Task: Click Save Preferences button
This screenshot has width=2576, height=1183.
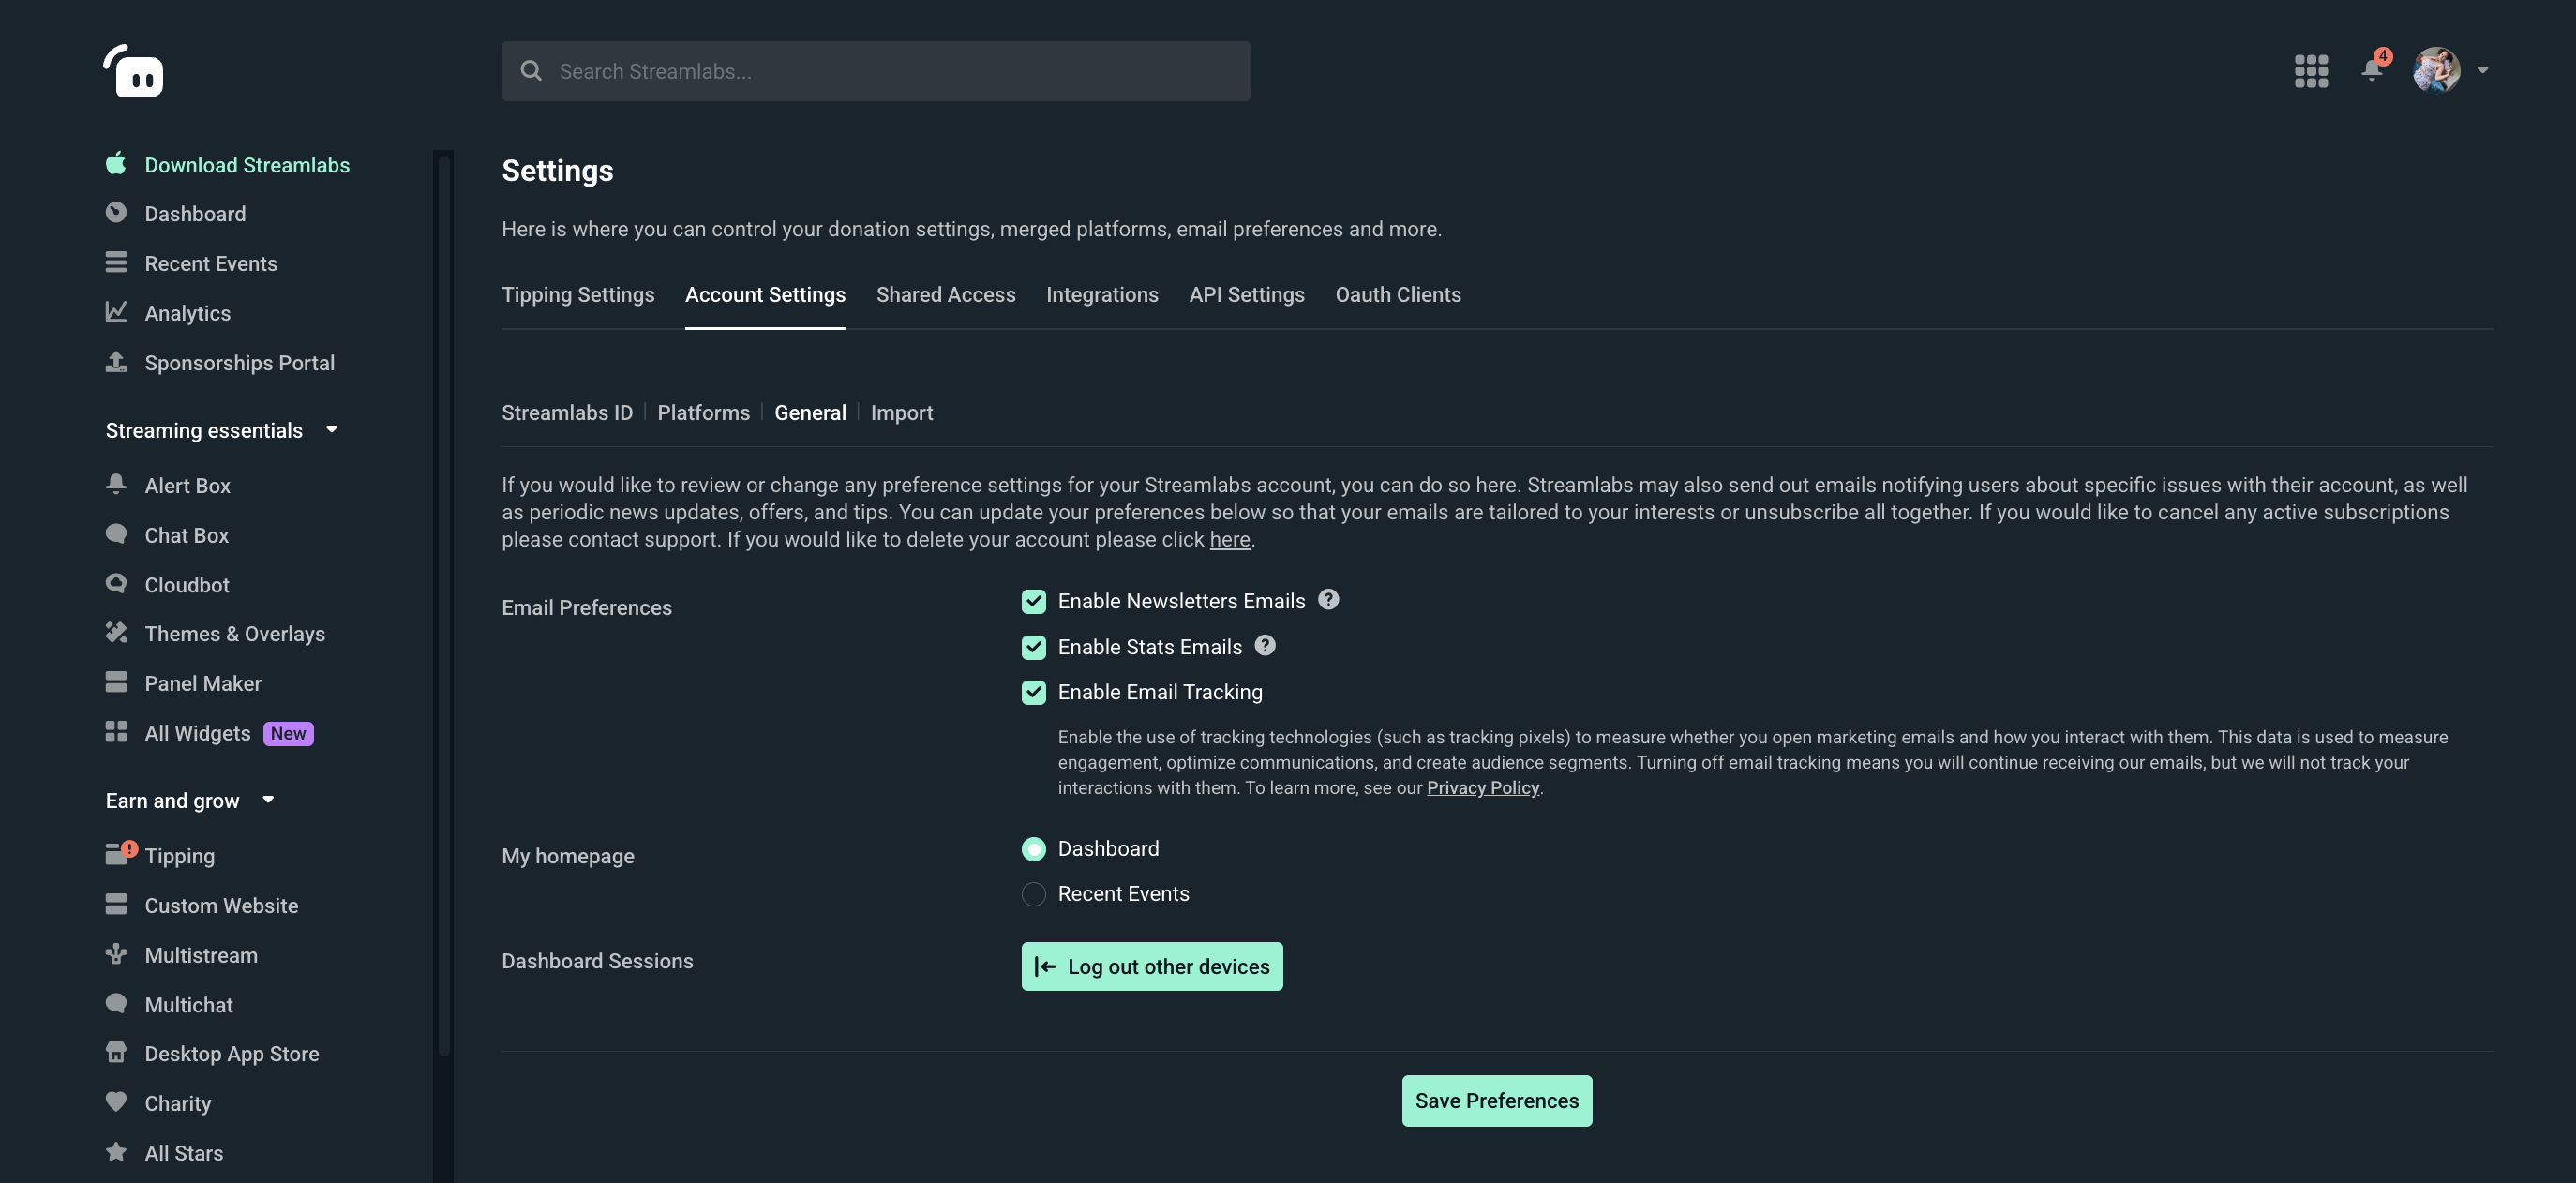Action: tap(1496, 1101)
